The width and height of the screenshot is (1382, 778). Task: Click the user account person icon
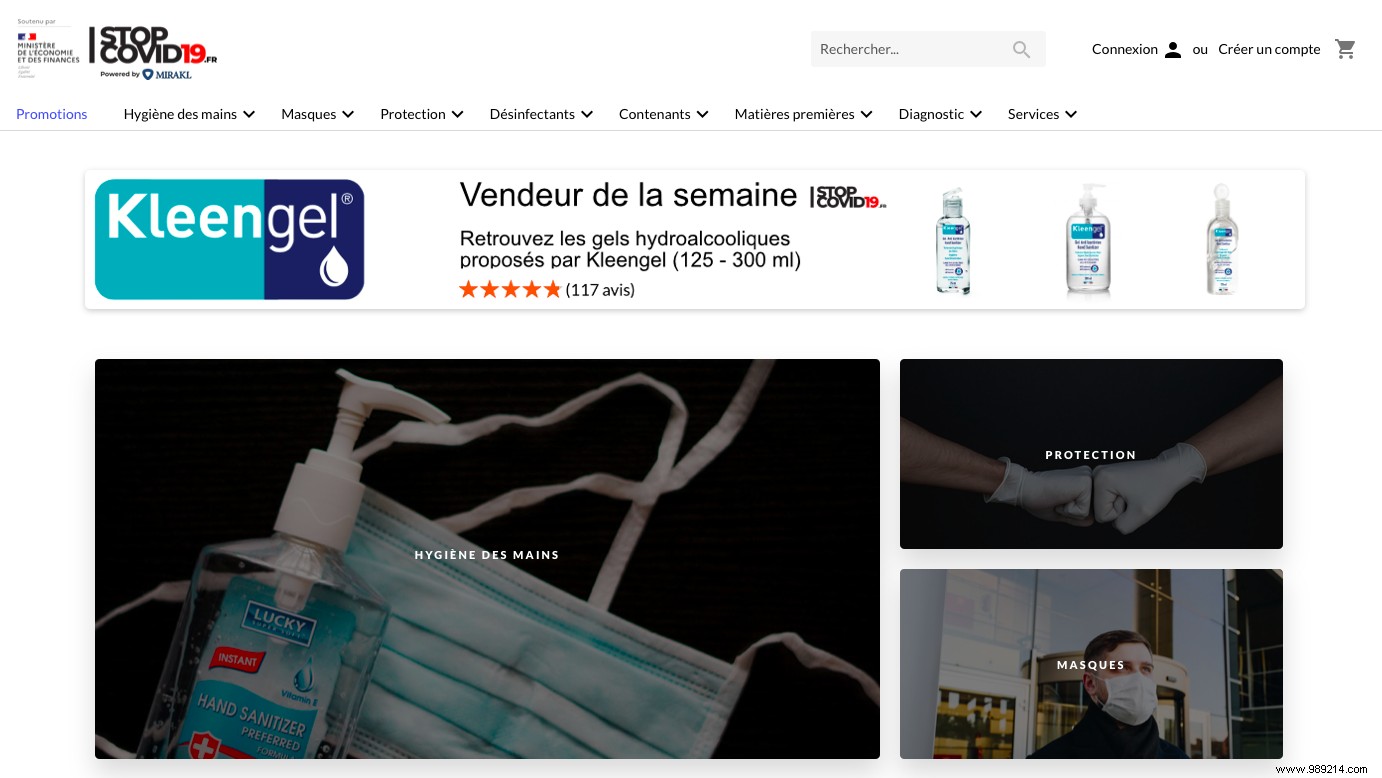[x=1173, y=49]
